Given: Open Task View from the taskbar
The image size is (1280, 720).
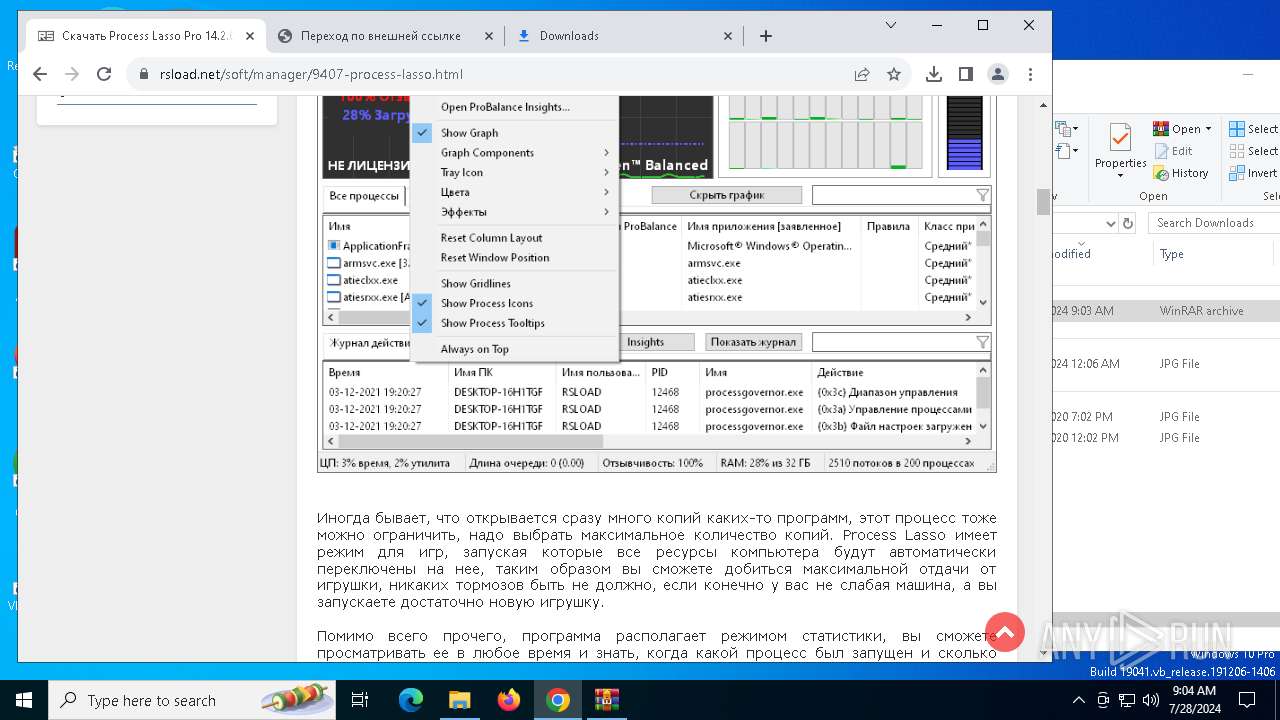Looking at the screenshot, I should pos(360,700).
